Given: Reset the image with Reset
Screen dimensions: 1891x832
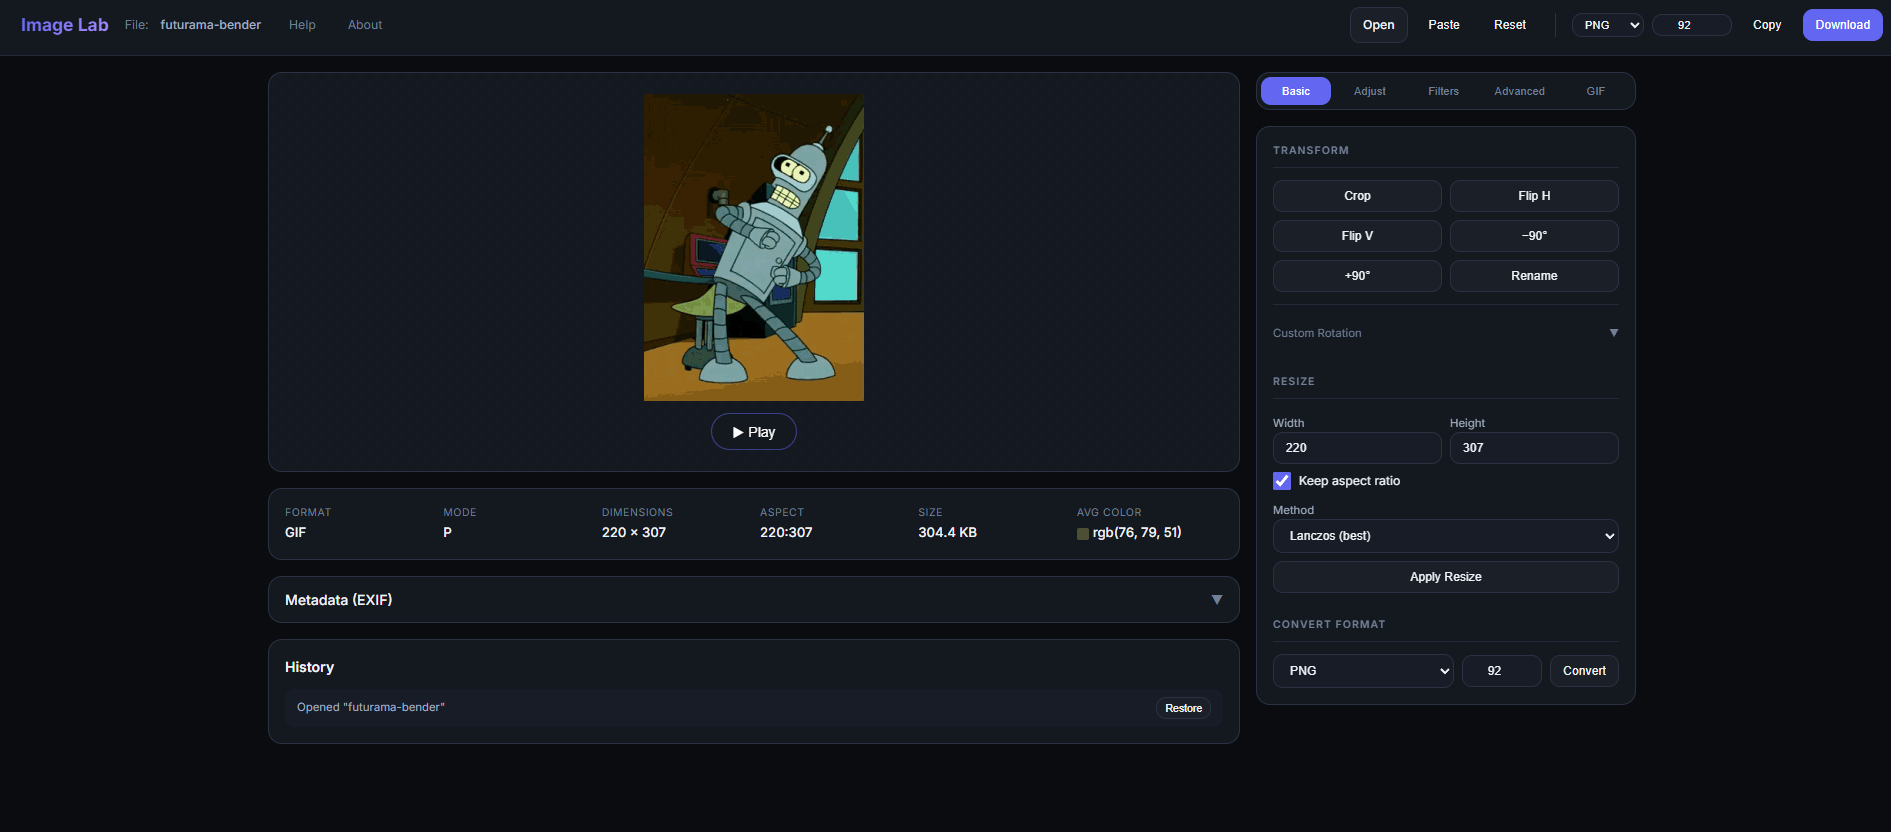Looking at the screenshot, I should point(1509,25).
